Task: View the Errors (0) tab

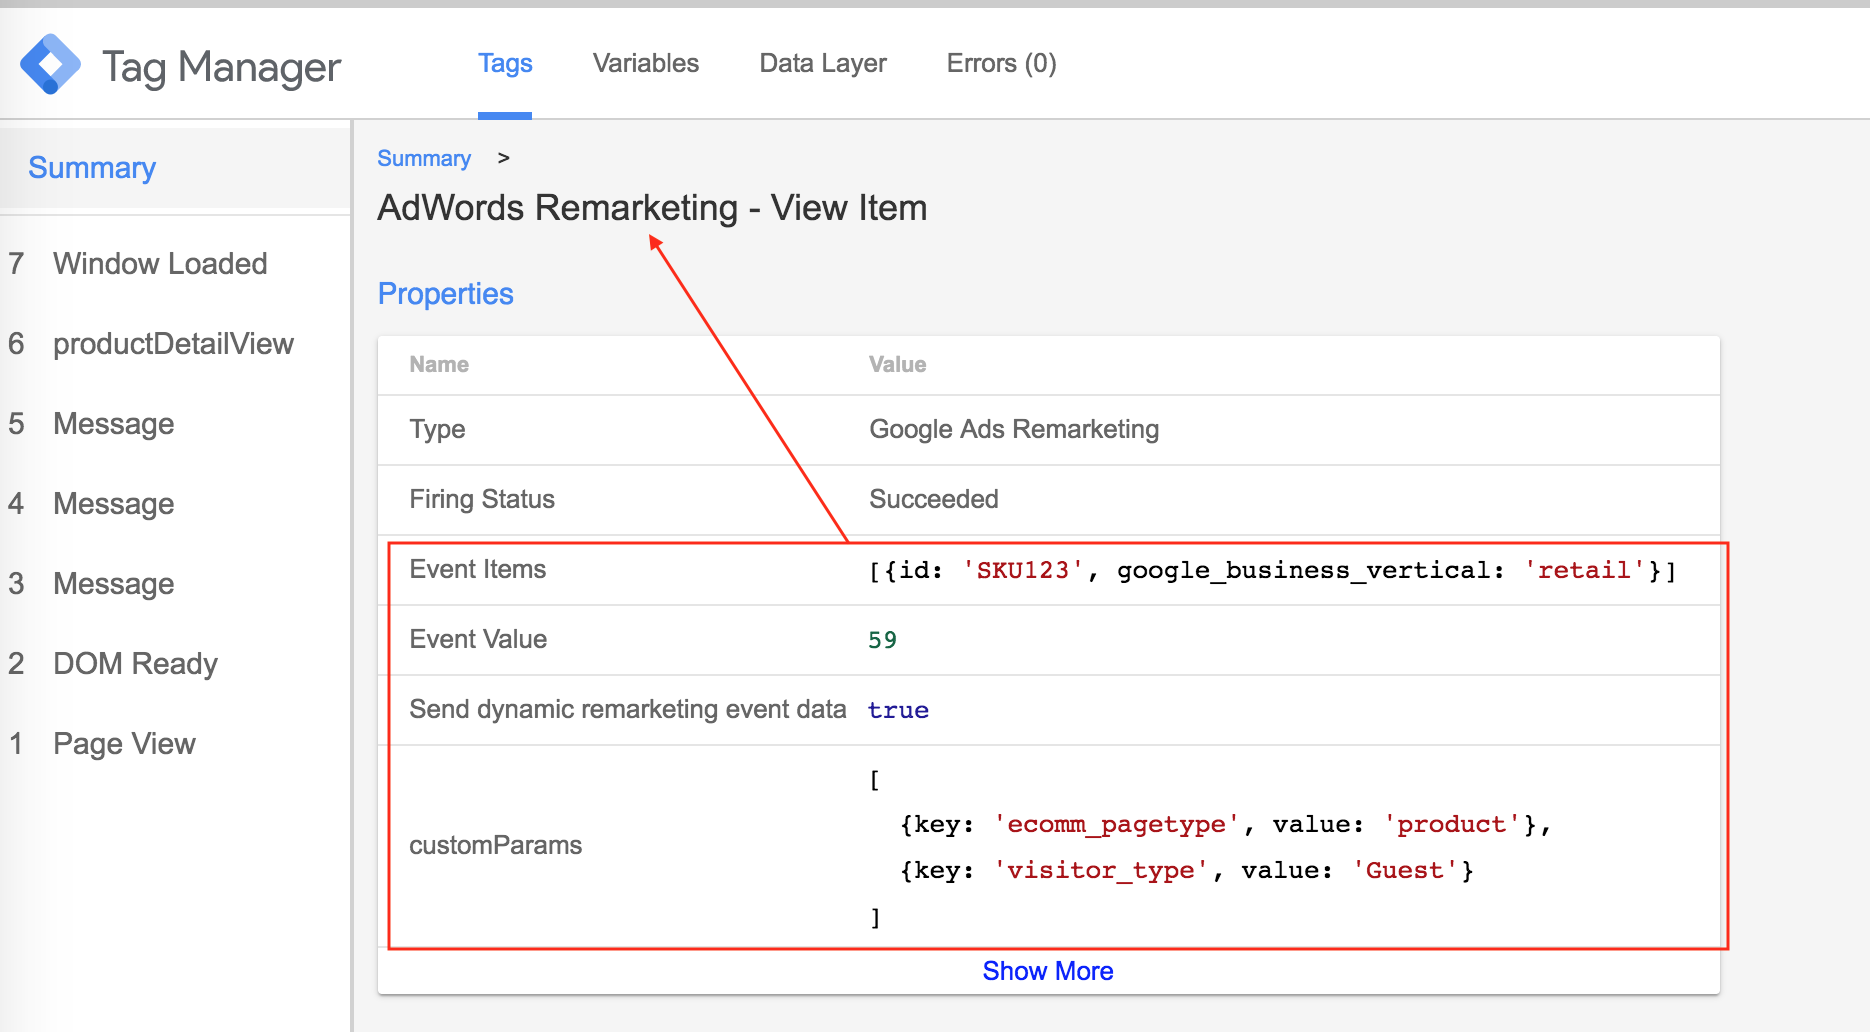Action: coord(1001,64)
